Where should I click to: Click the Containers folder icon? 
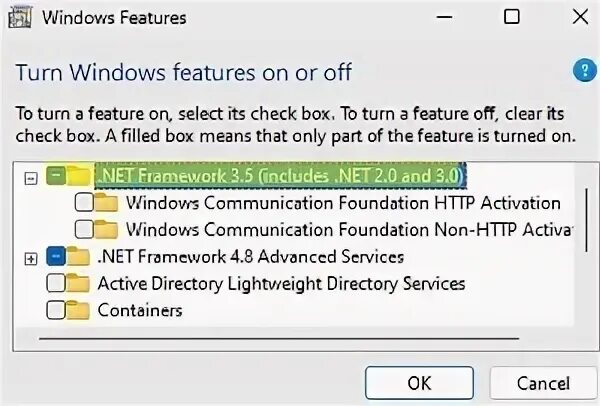[79, 311]
